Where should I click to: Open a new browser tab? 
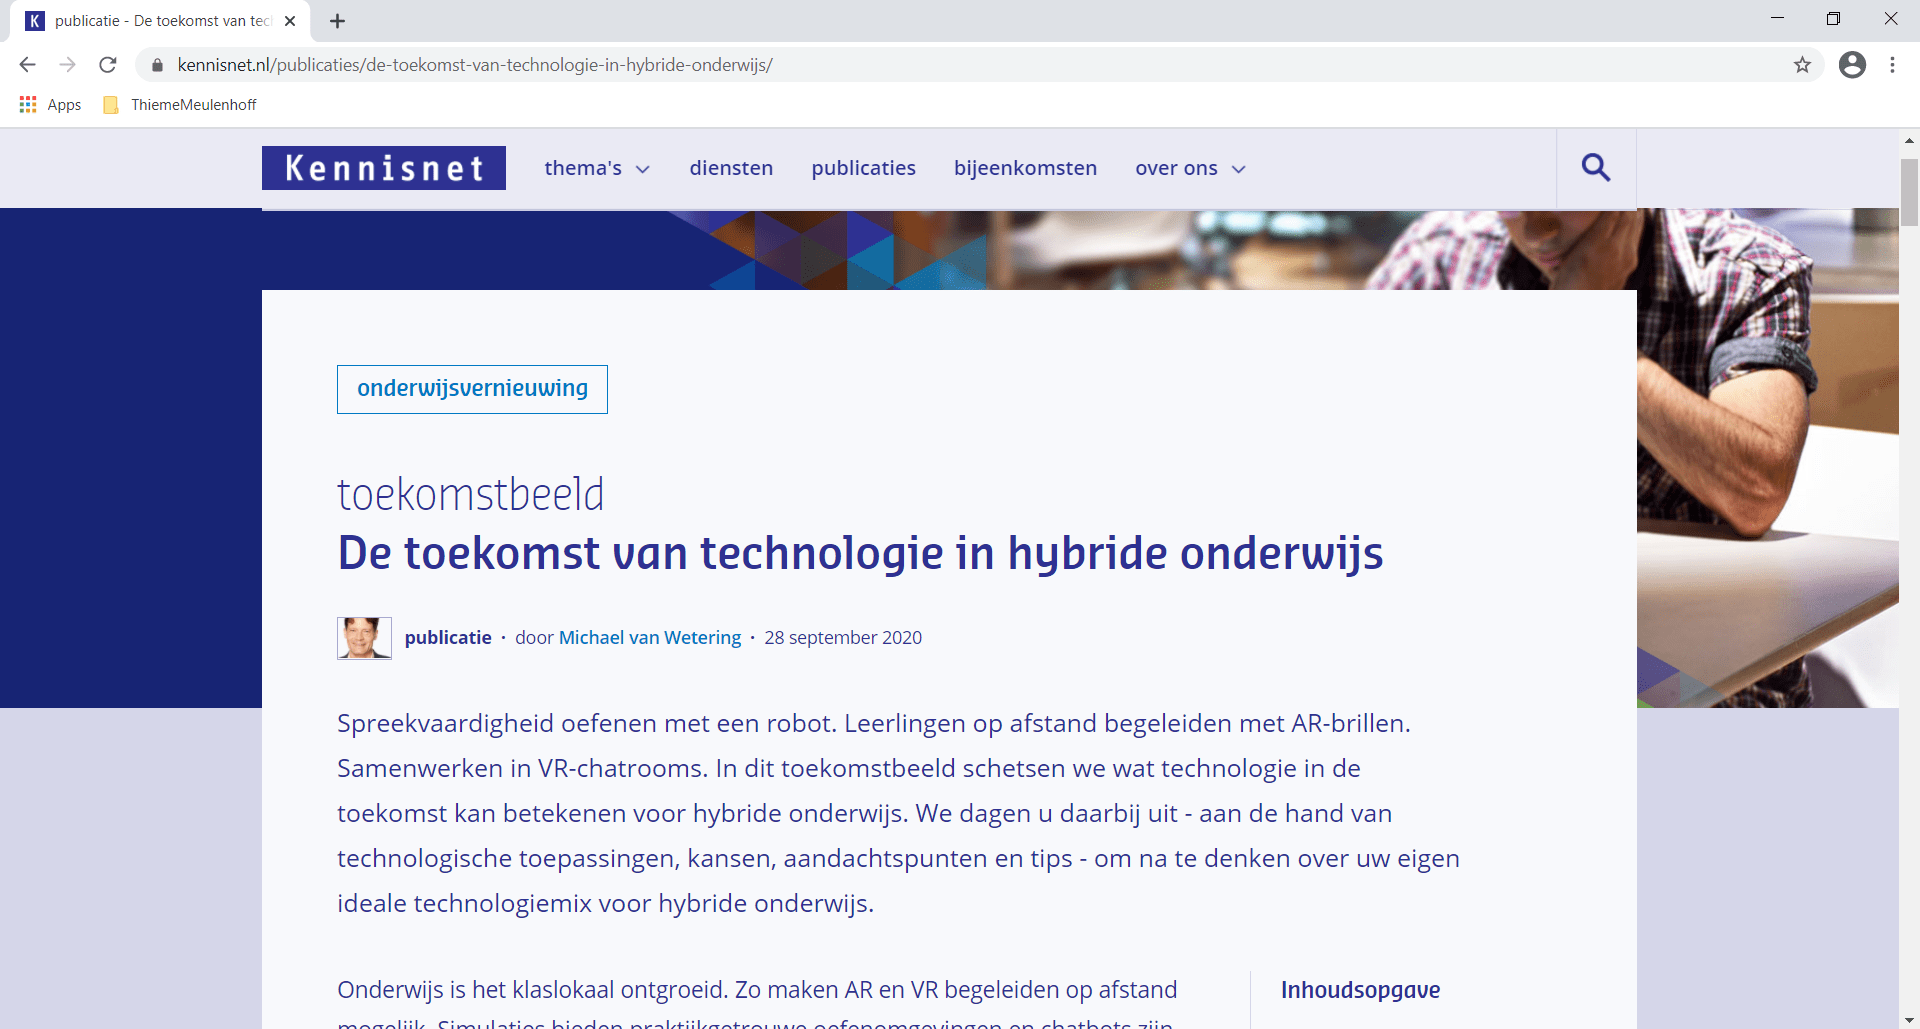337,21
